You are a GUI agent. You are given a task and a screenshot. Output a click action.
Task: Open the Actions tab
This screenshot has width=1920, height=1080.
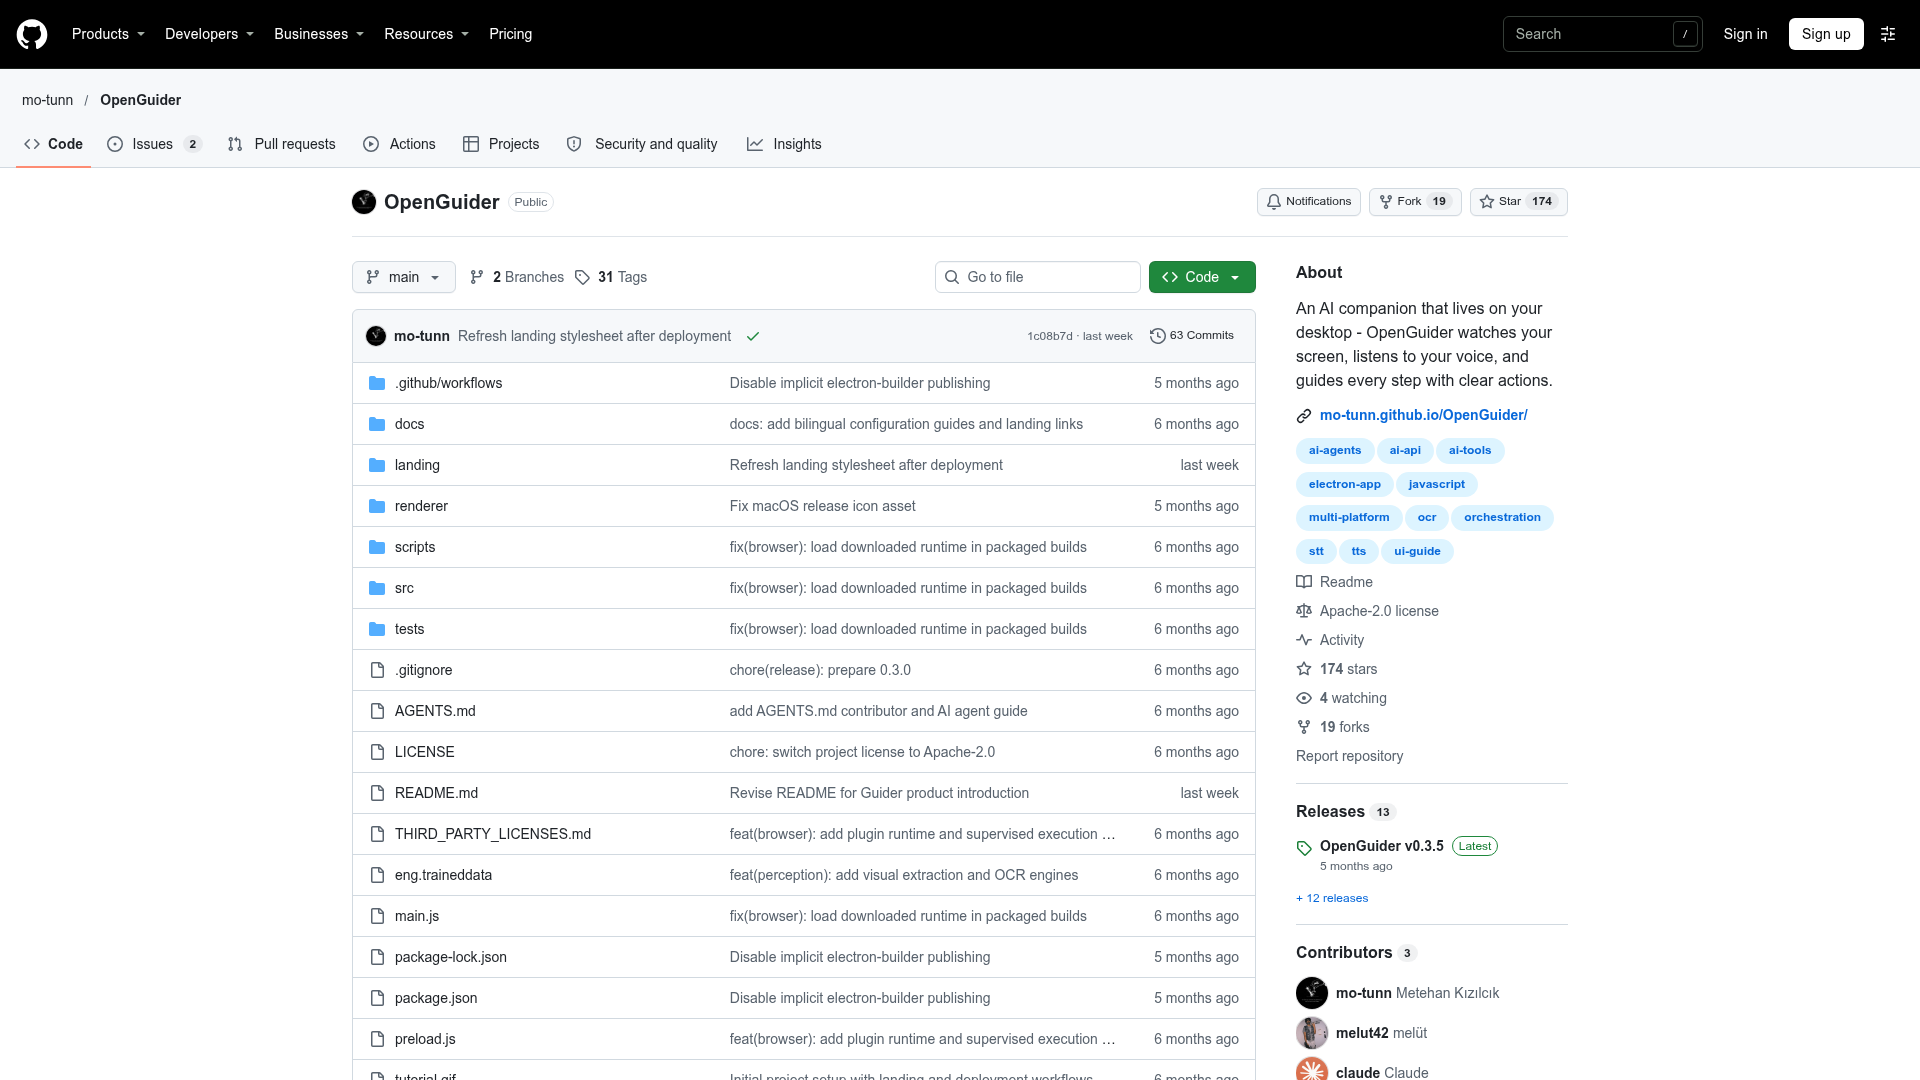400,144
